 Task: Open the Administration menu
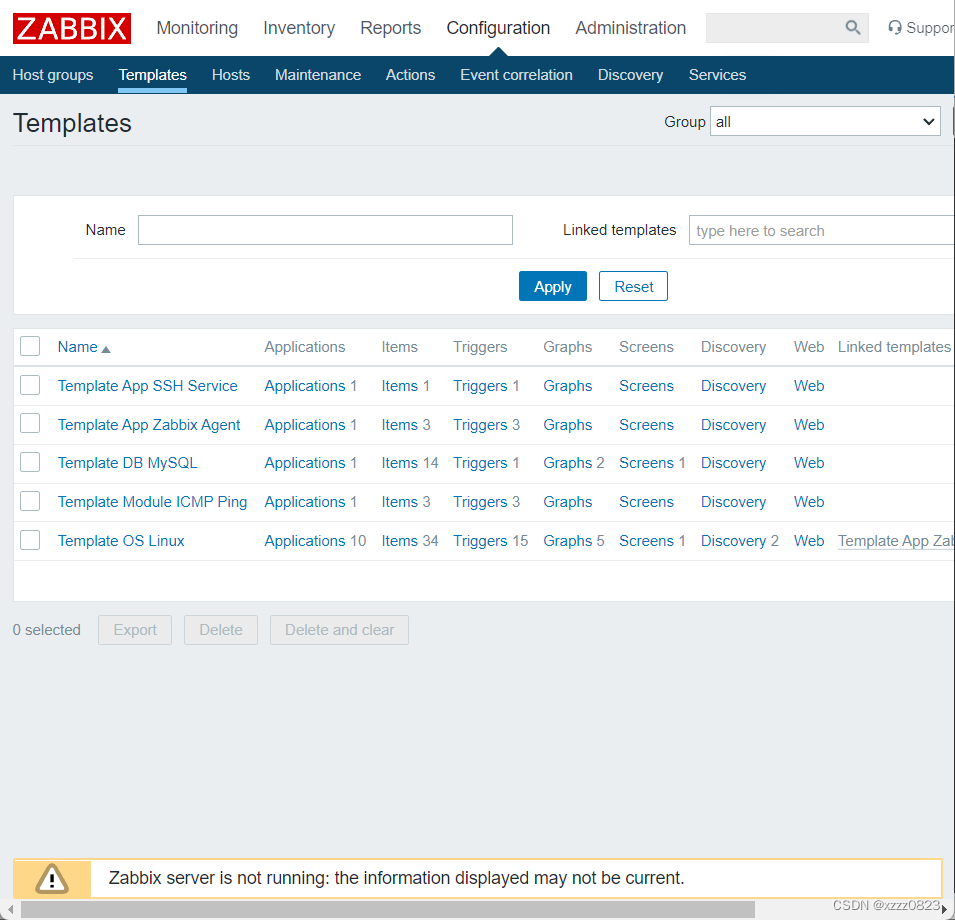click(x=630, y=28)
